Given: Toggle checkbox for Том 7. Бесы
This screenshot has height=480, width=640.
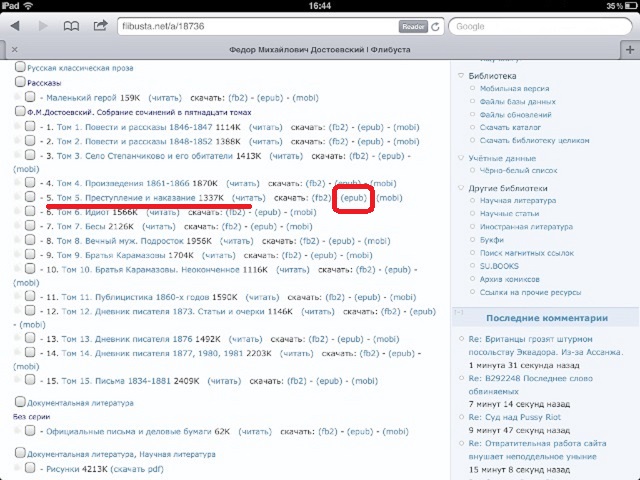Looking at the screenshot, I should 31,227.
